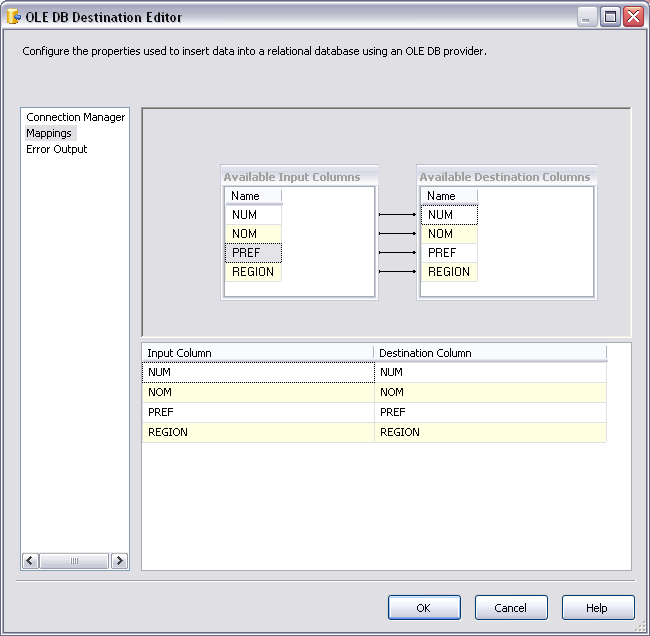The width and height of the screenshot is (650, 636).
Task: Select NOM in Available Destination Columns
Action: point(449,234)
